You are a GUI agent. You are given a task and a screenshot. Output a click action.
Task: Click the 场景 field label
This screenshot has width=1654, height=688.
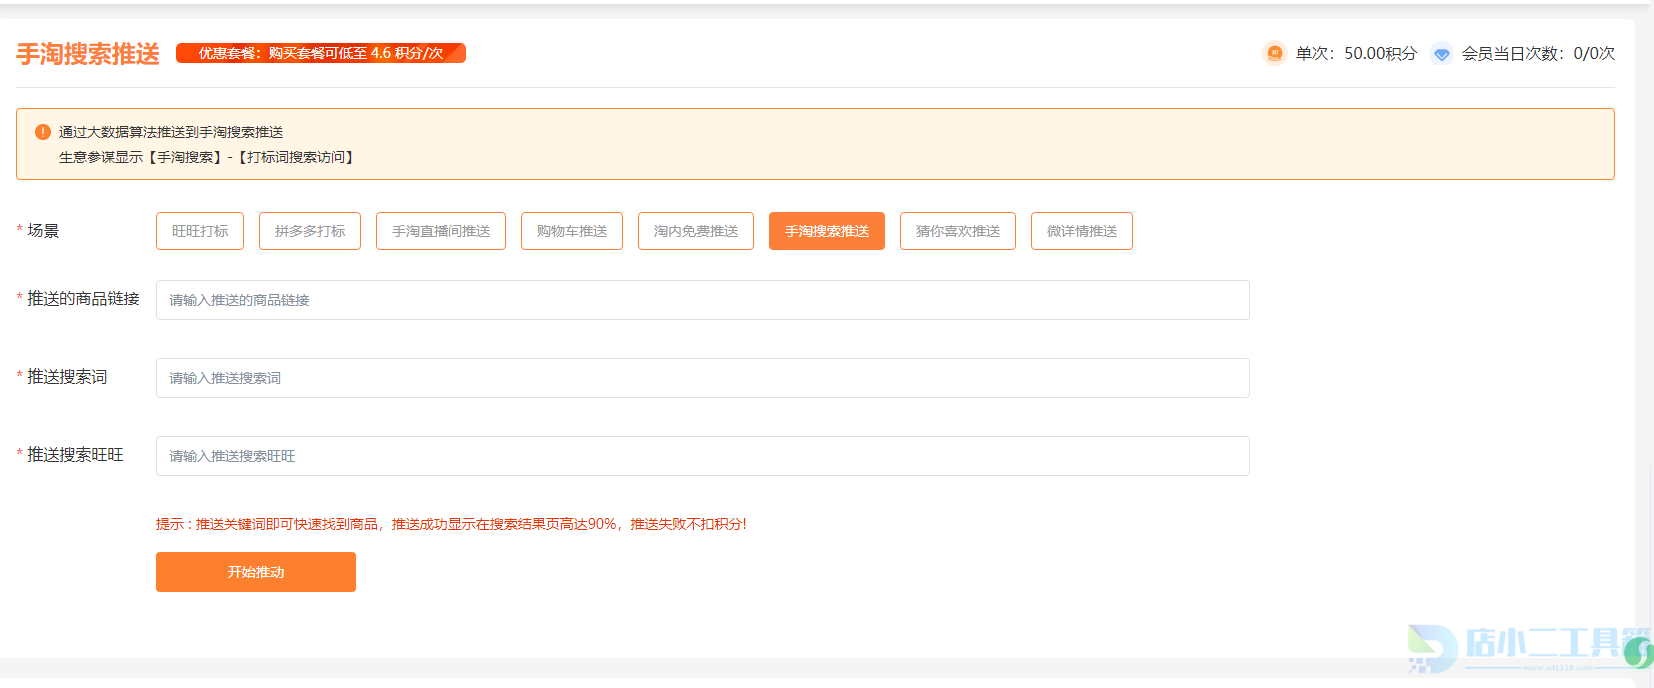[43, 231]
